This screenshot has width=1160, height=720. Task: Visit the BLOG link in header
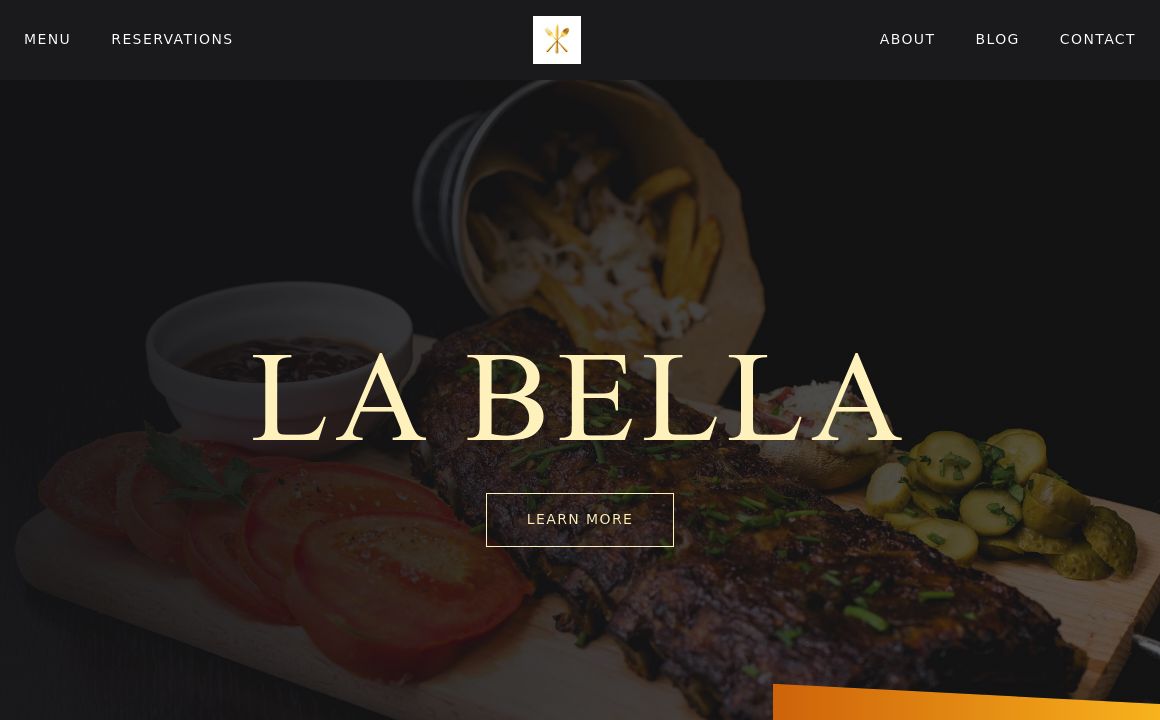(997, 39)
